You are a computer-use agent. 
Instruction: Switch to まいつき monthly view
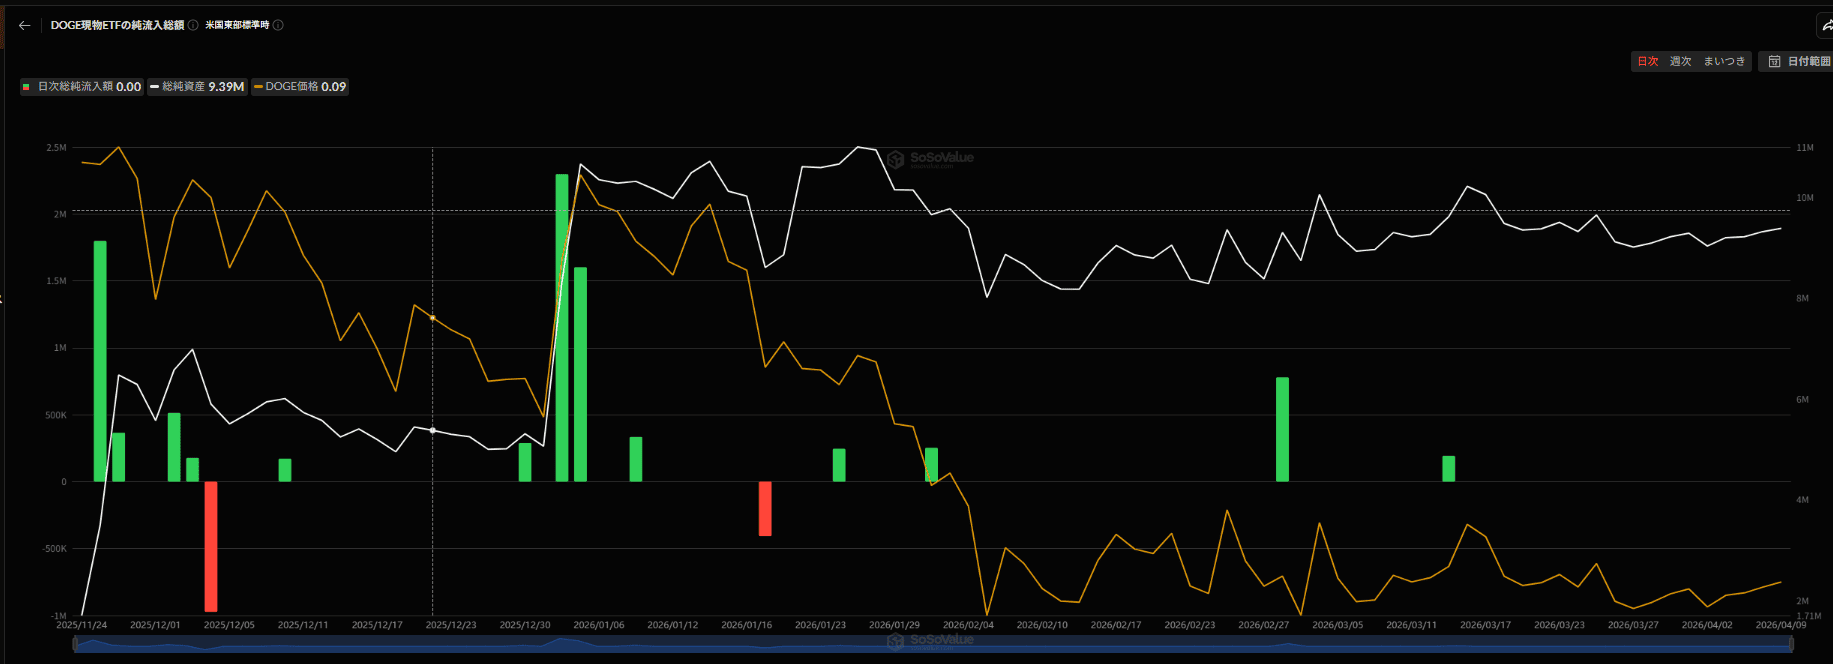(1724, 62)
